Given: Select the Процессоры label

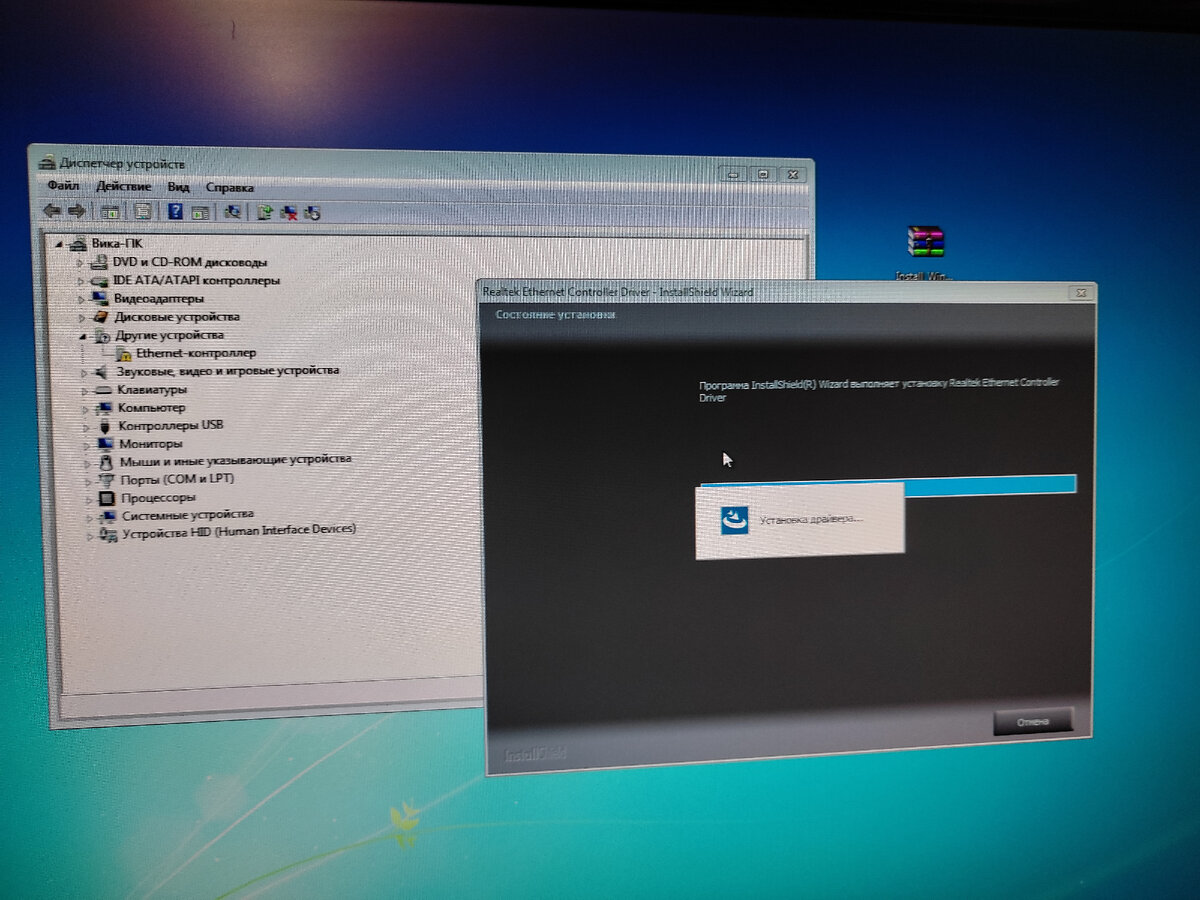Looking at the screenshot, I should point(158,497).
